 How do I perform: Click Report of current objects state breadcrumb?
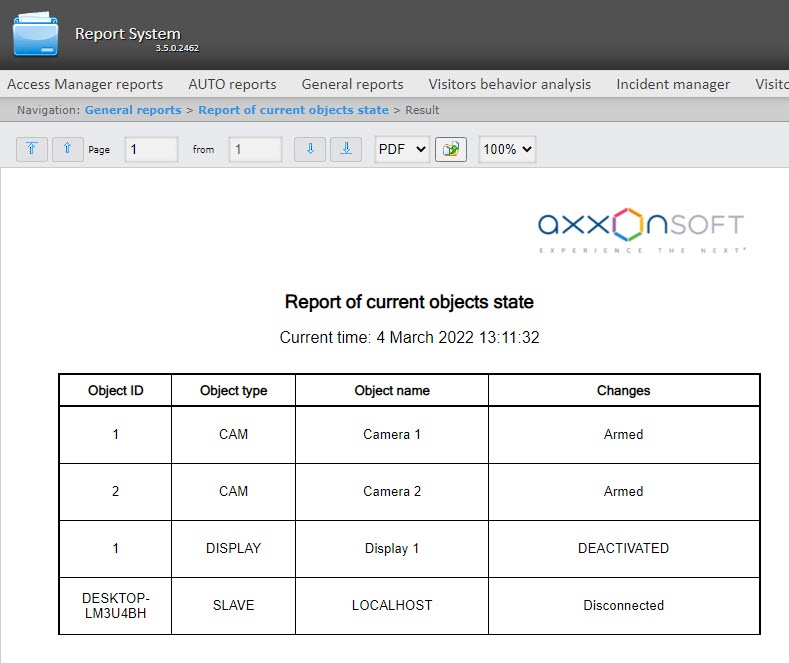pyautogui.click(x=293, y=110)
